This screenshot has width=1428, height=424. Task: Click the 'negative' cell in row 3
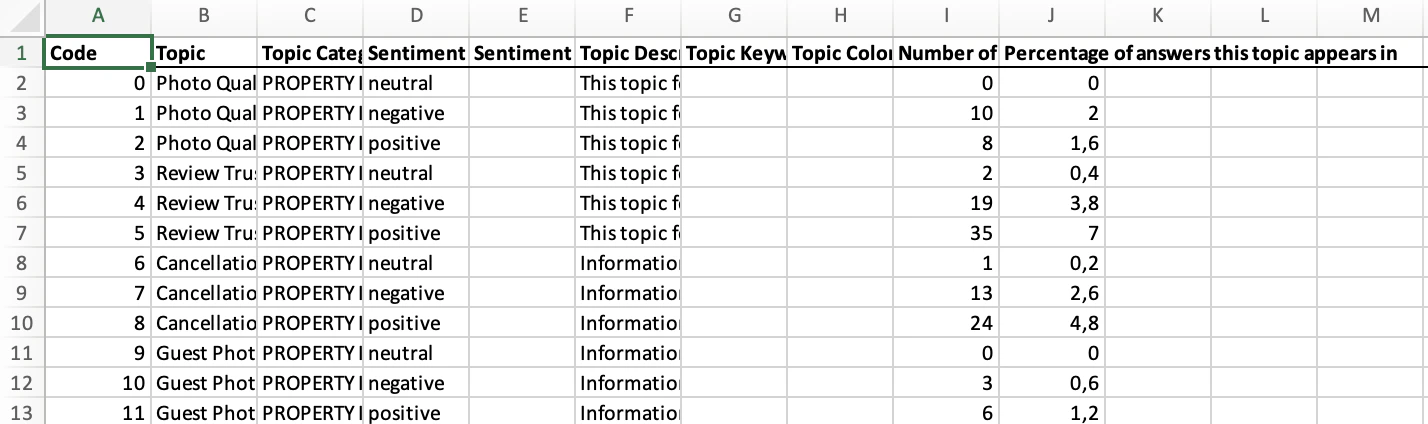pos(416,113)
